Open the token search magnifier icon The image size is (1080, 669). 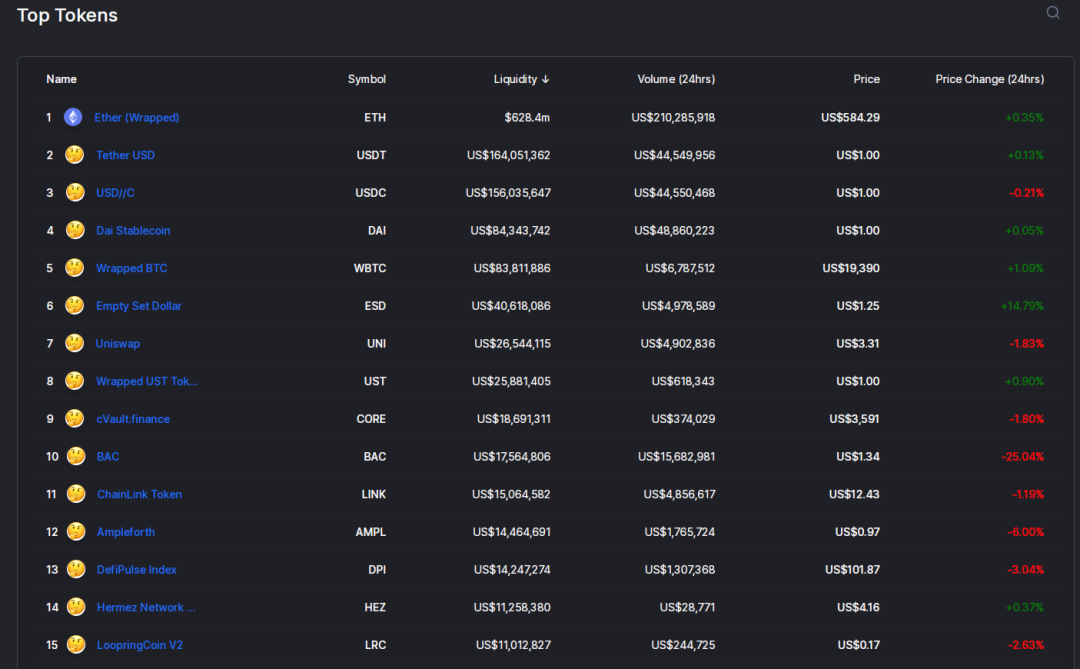click(1052, 12)
